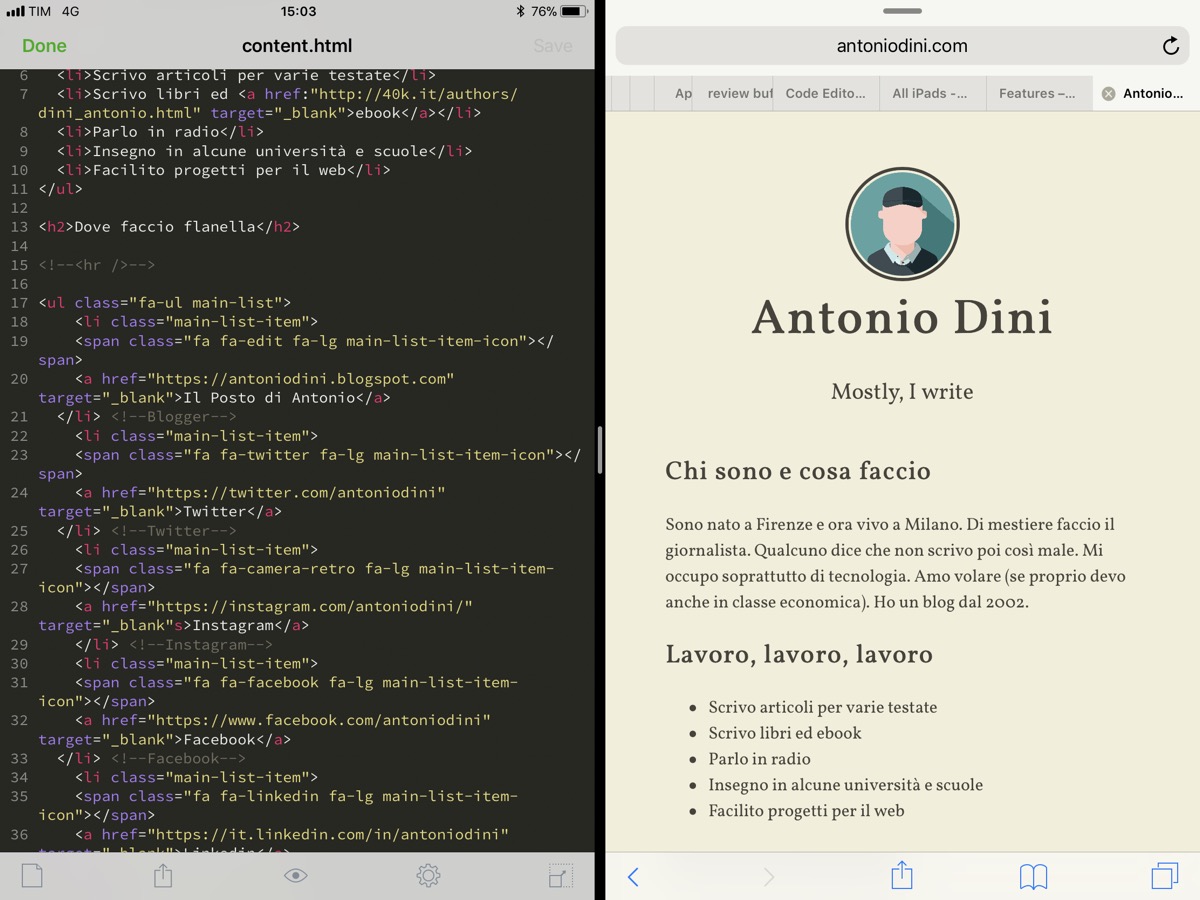
Task: Tap 'Facilito progetti per il web' on webpage
Action: point(806,811)
